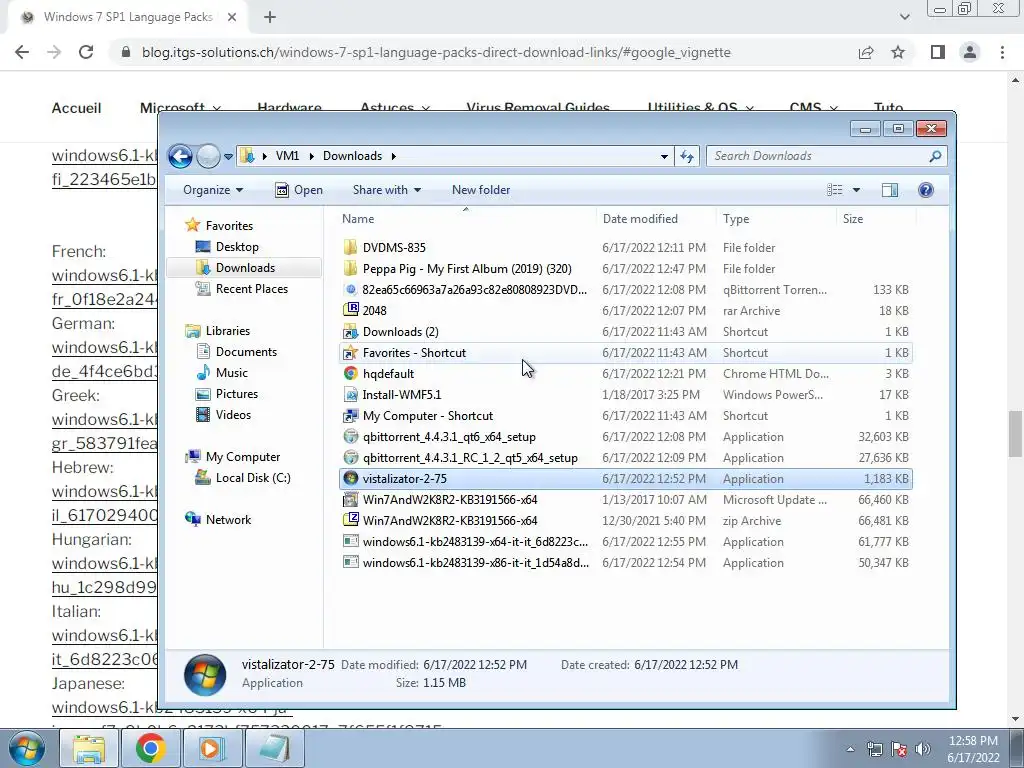Select the 2048 rar archive icon
Screen dimensions: 1024x768
pos(351,310)
